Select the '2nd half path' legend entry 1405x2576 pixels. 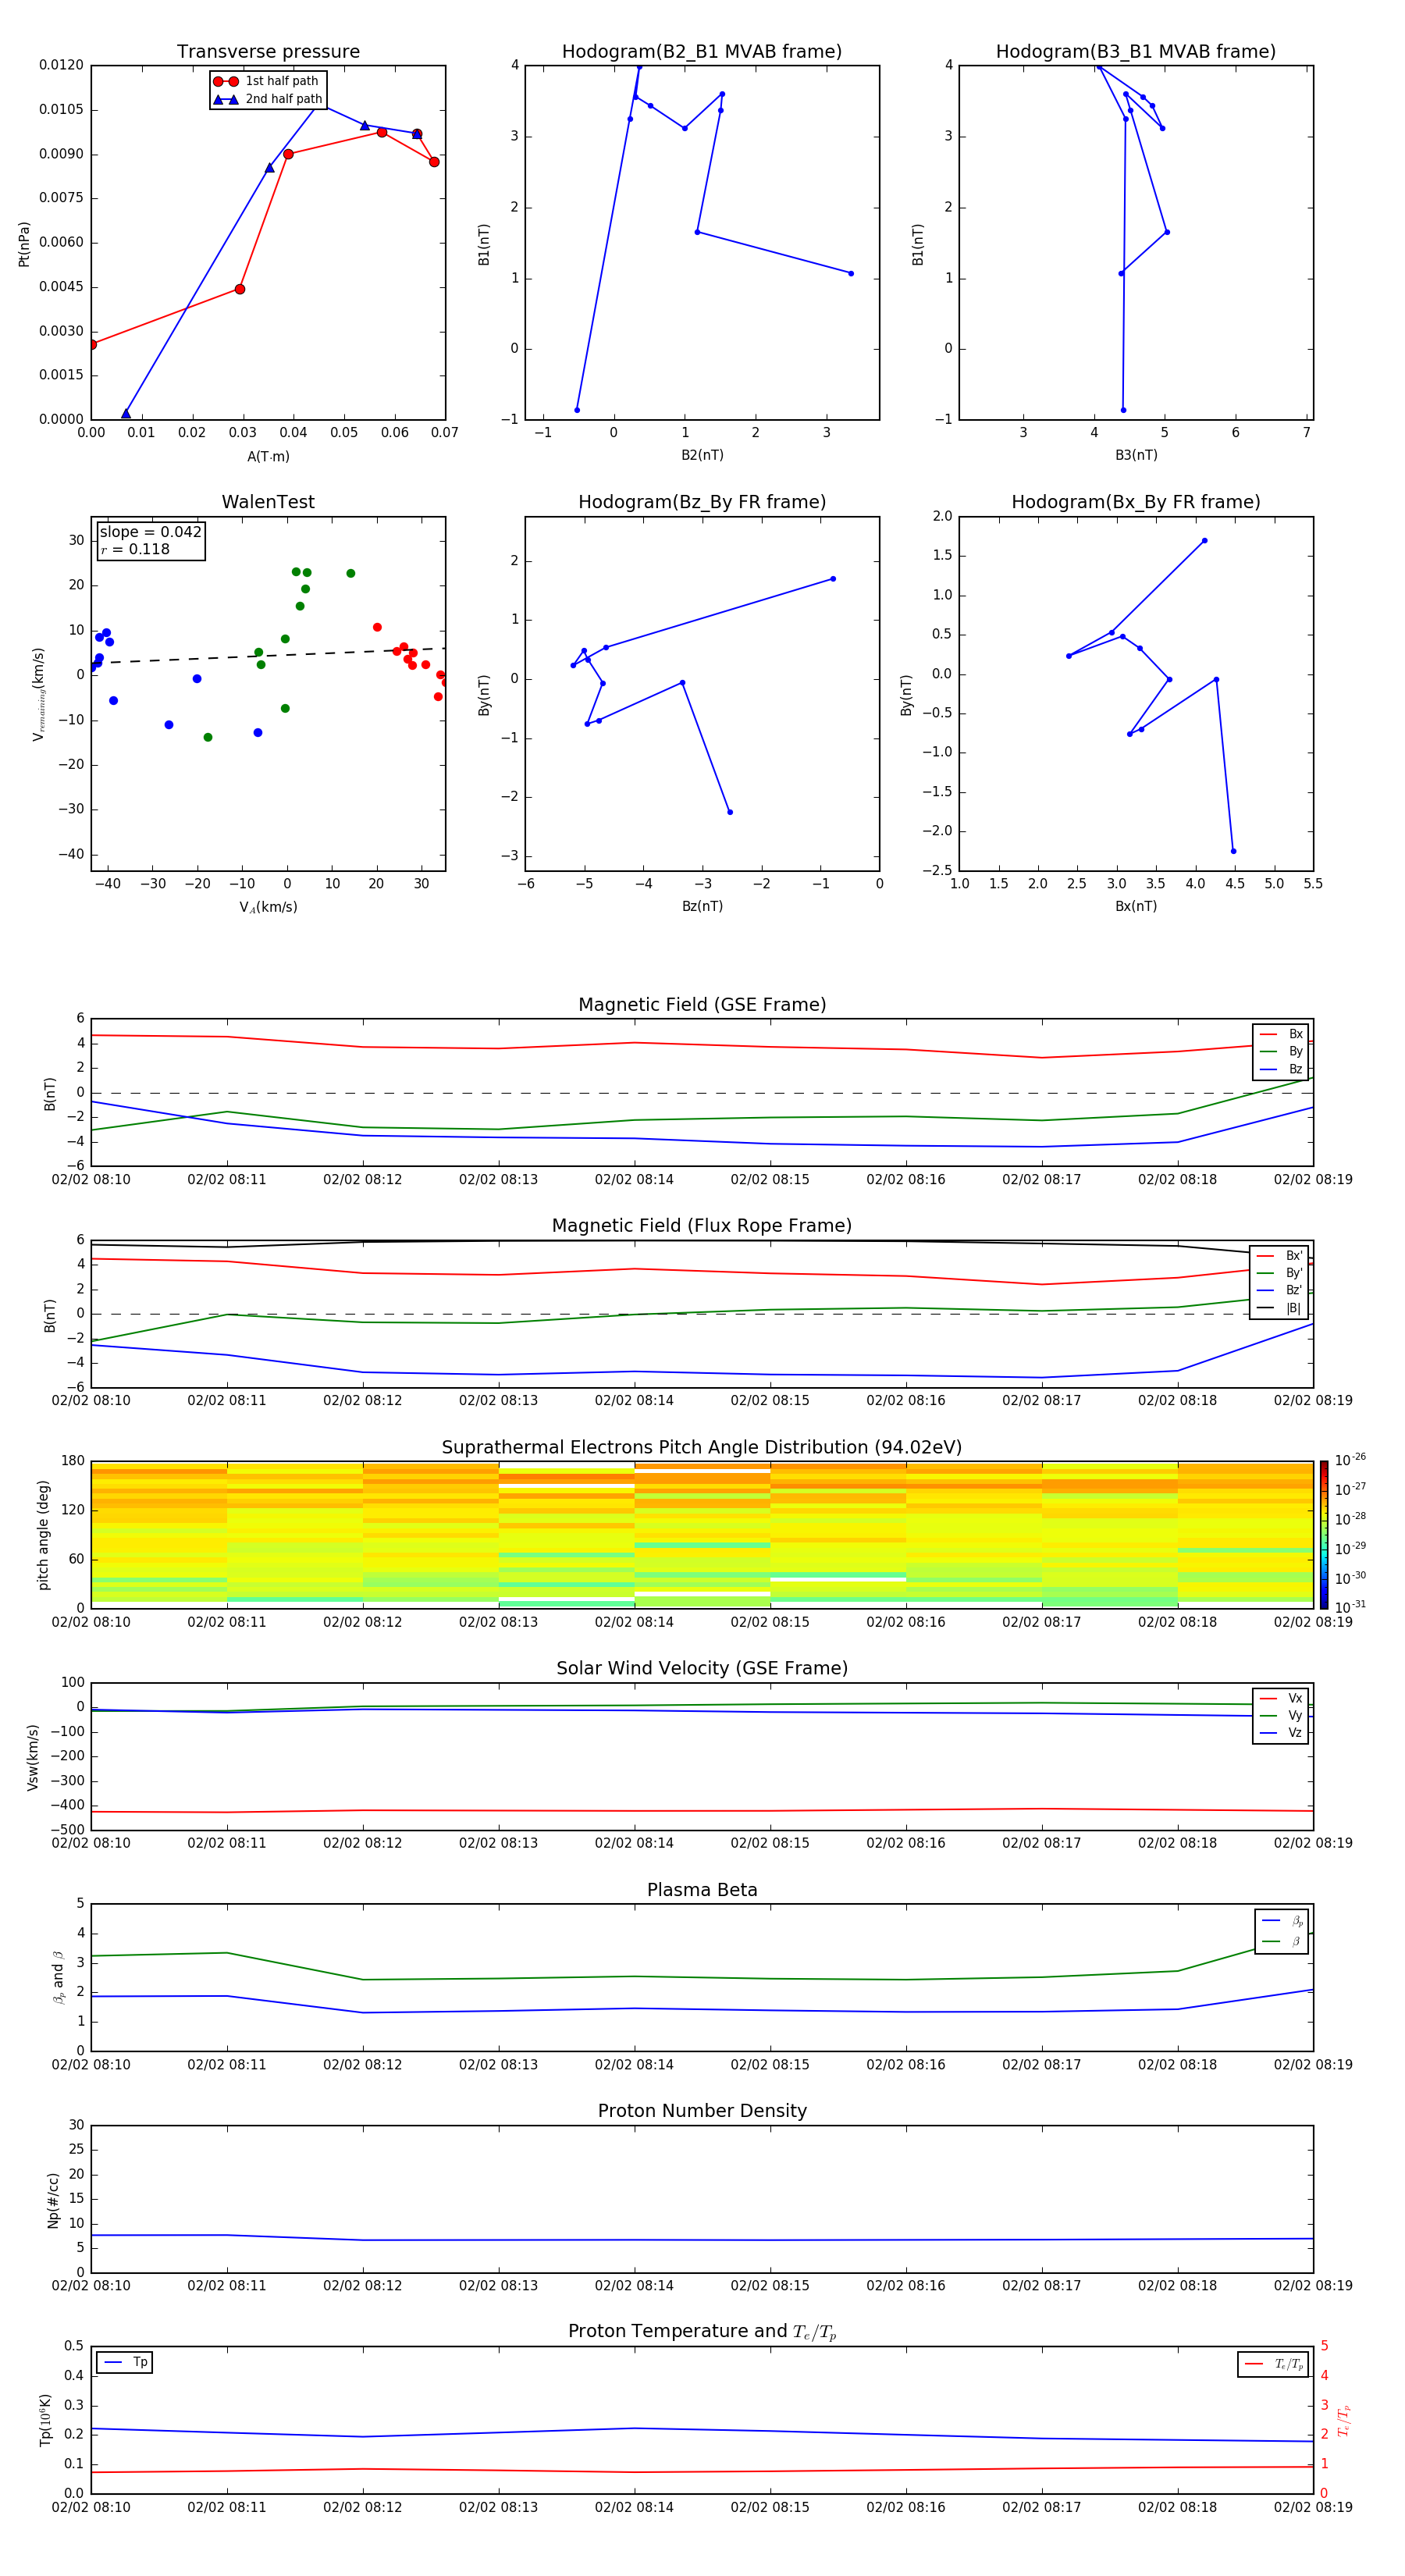click(267, 99)
